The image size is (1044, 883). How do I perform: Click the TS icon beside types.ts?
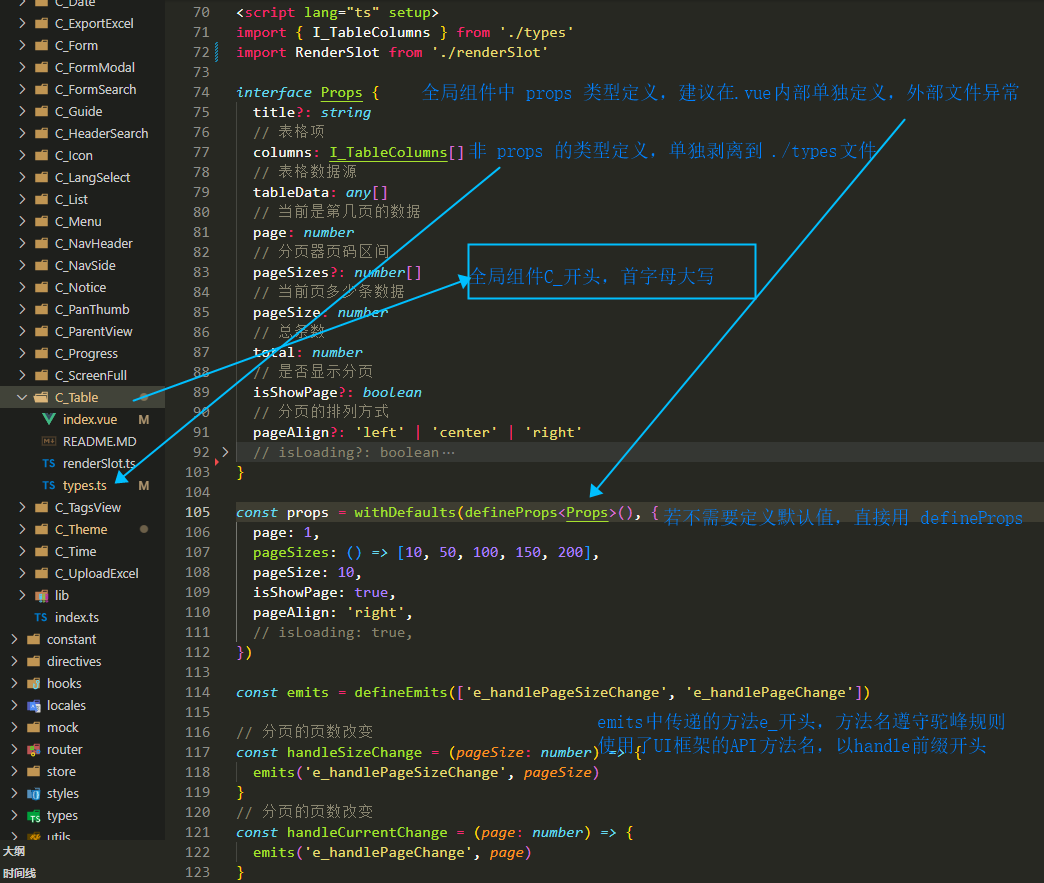click(49, 485)
